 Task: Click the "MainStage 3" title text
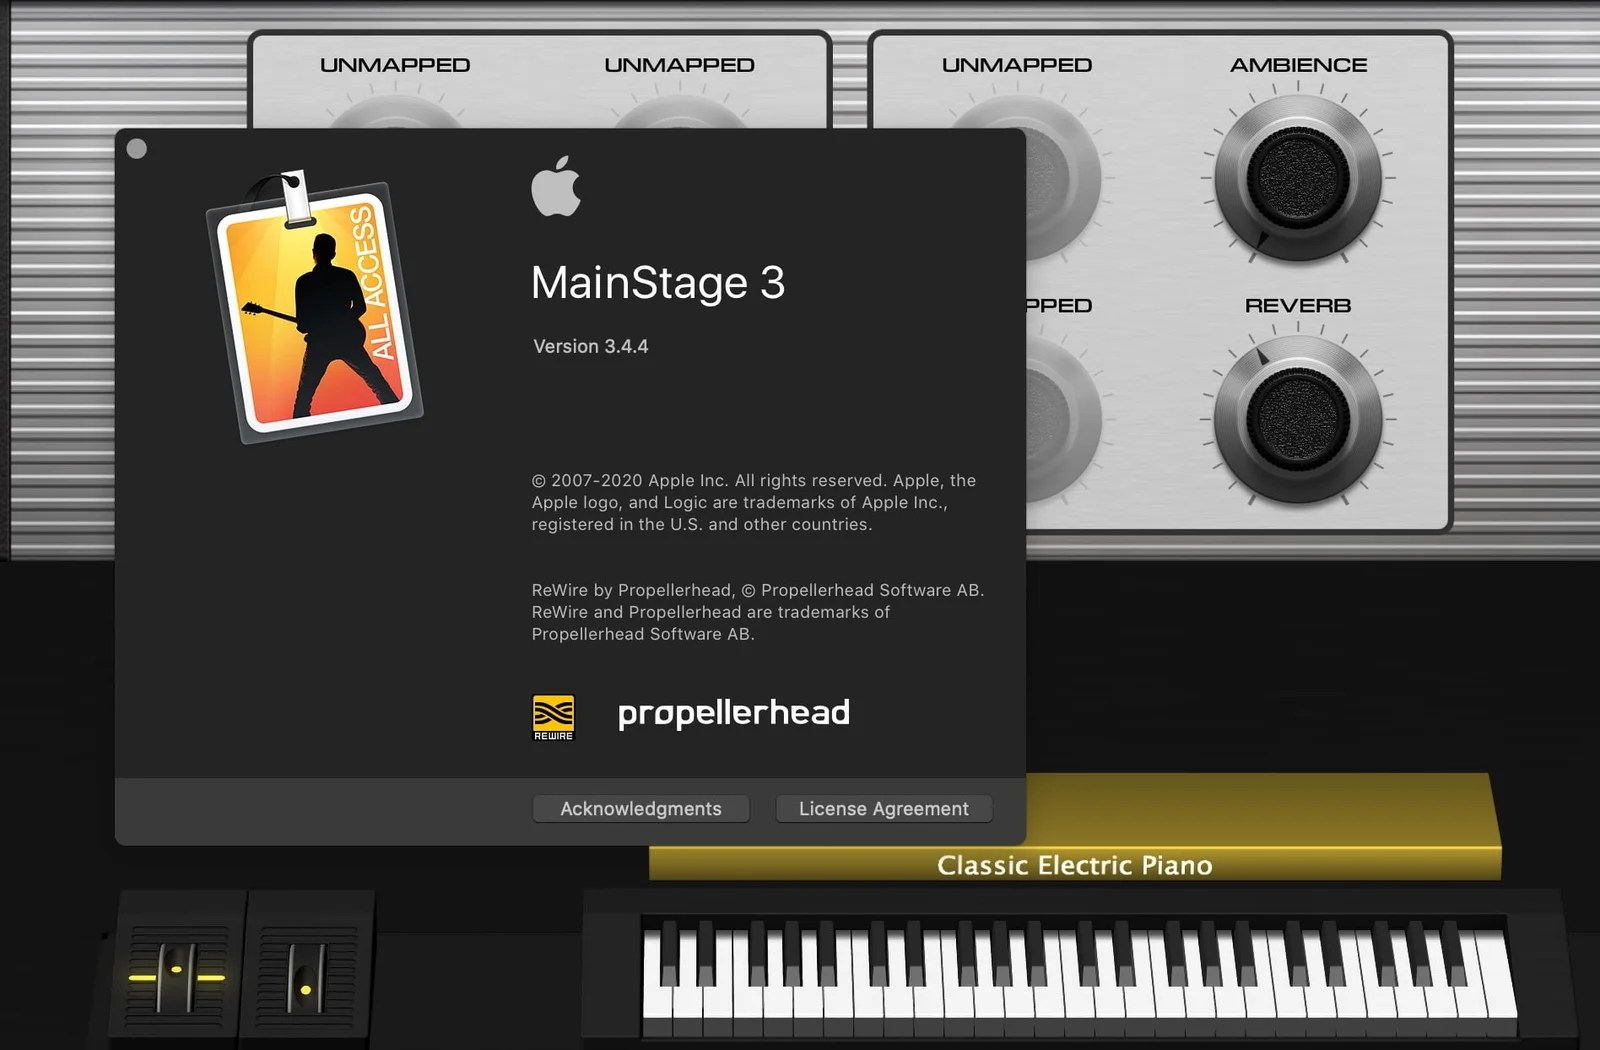coord(658,283)
